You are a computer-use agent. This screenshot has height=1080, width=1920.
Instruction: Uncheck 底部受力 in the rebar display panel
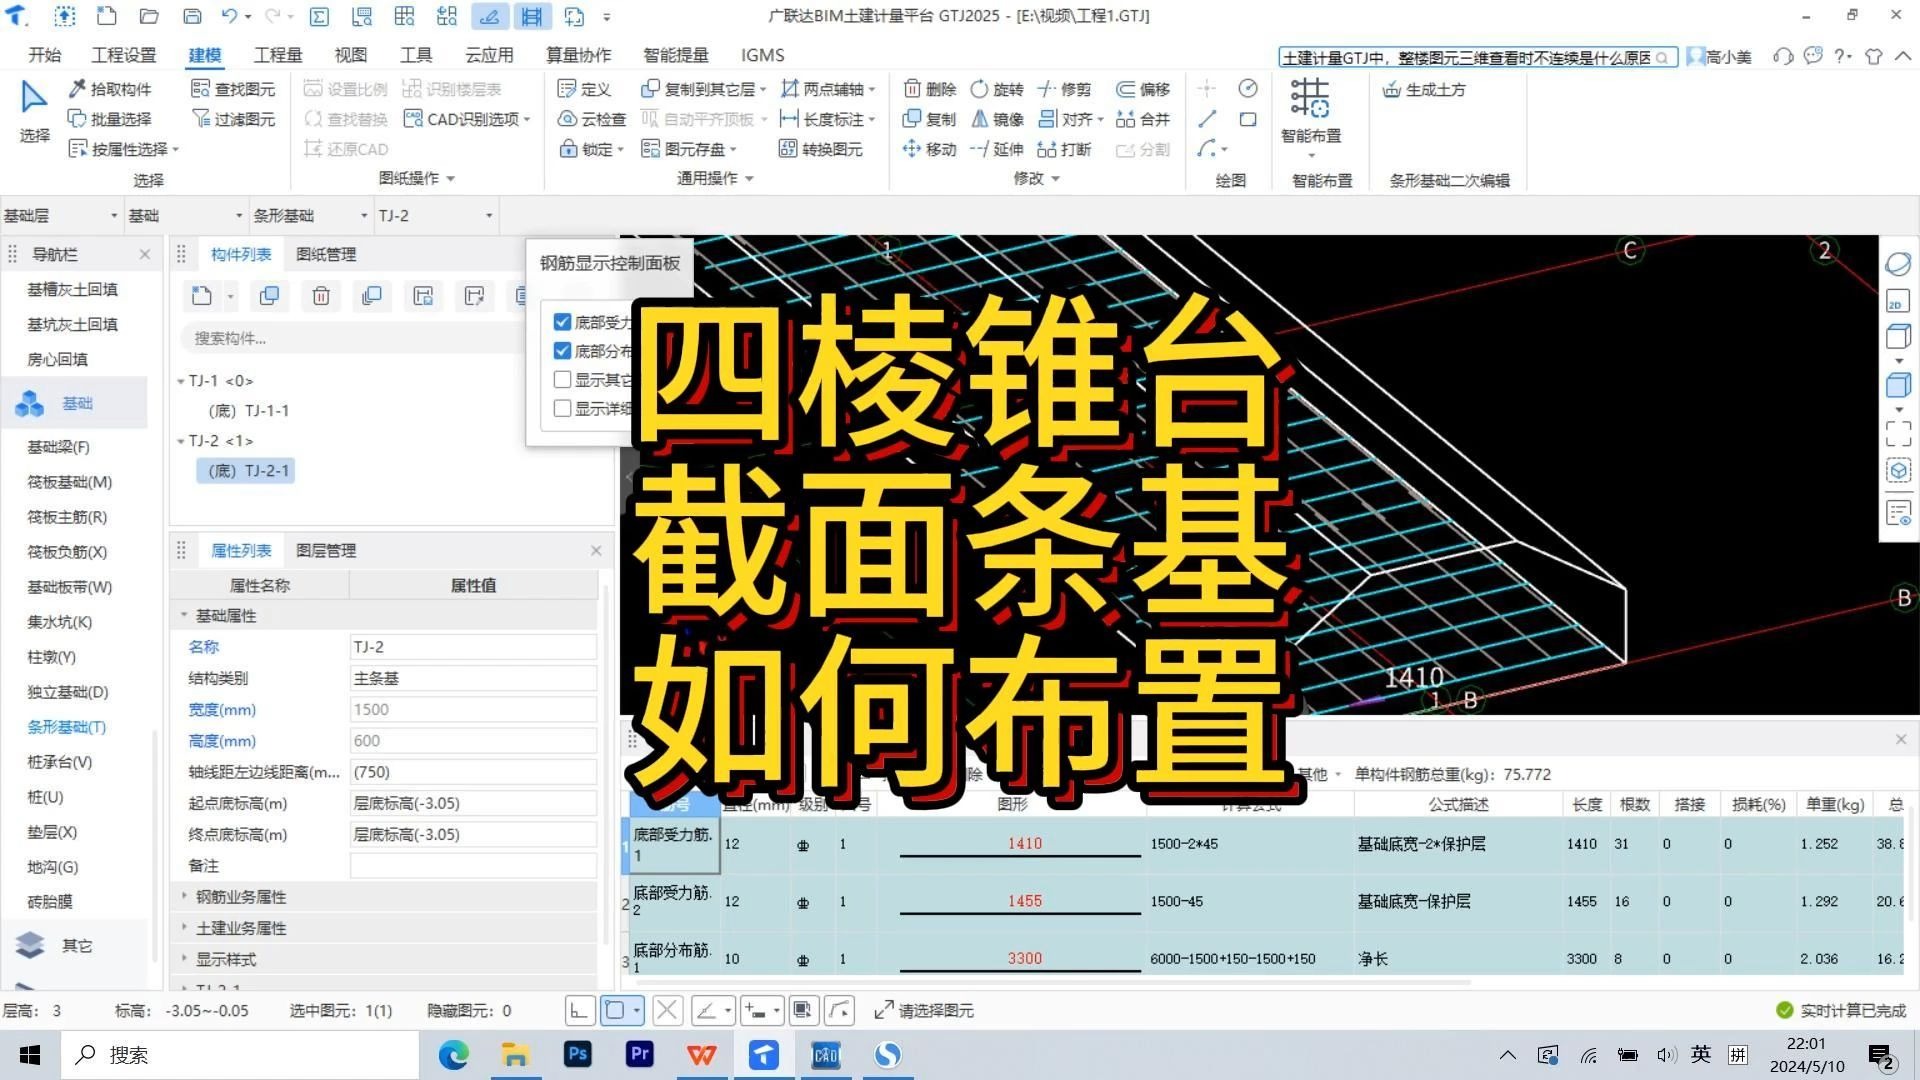click(562, 321)
